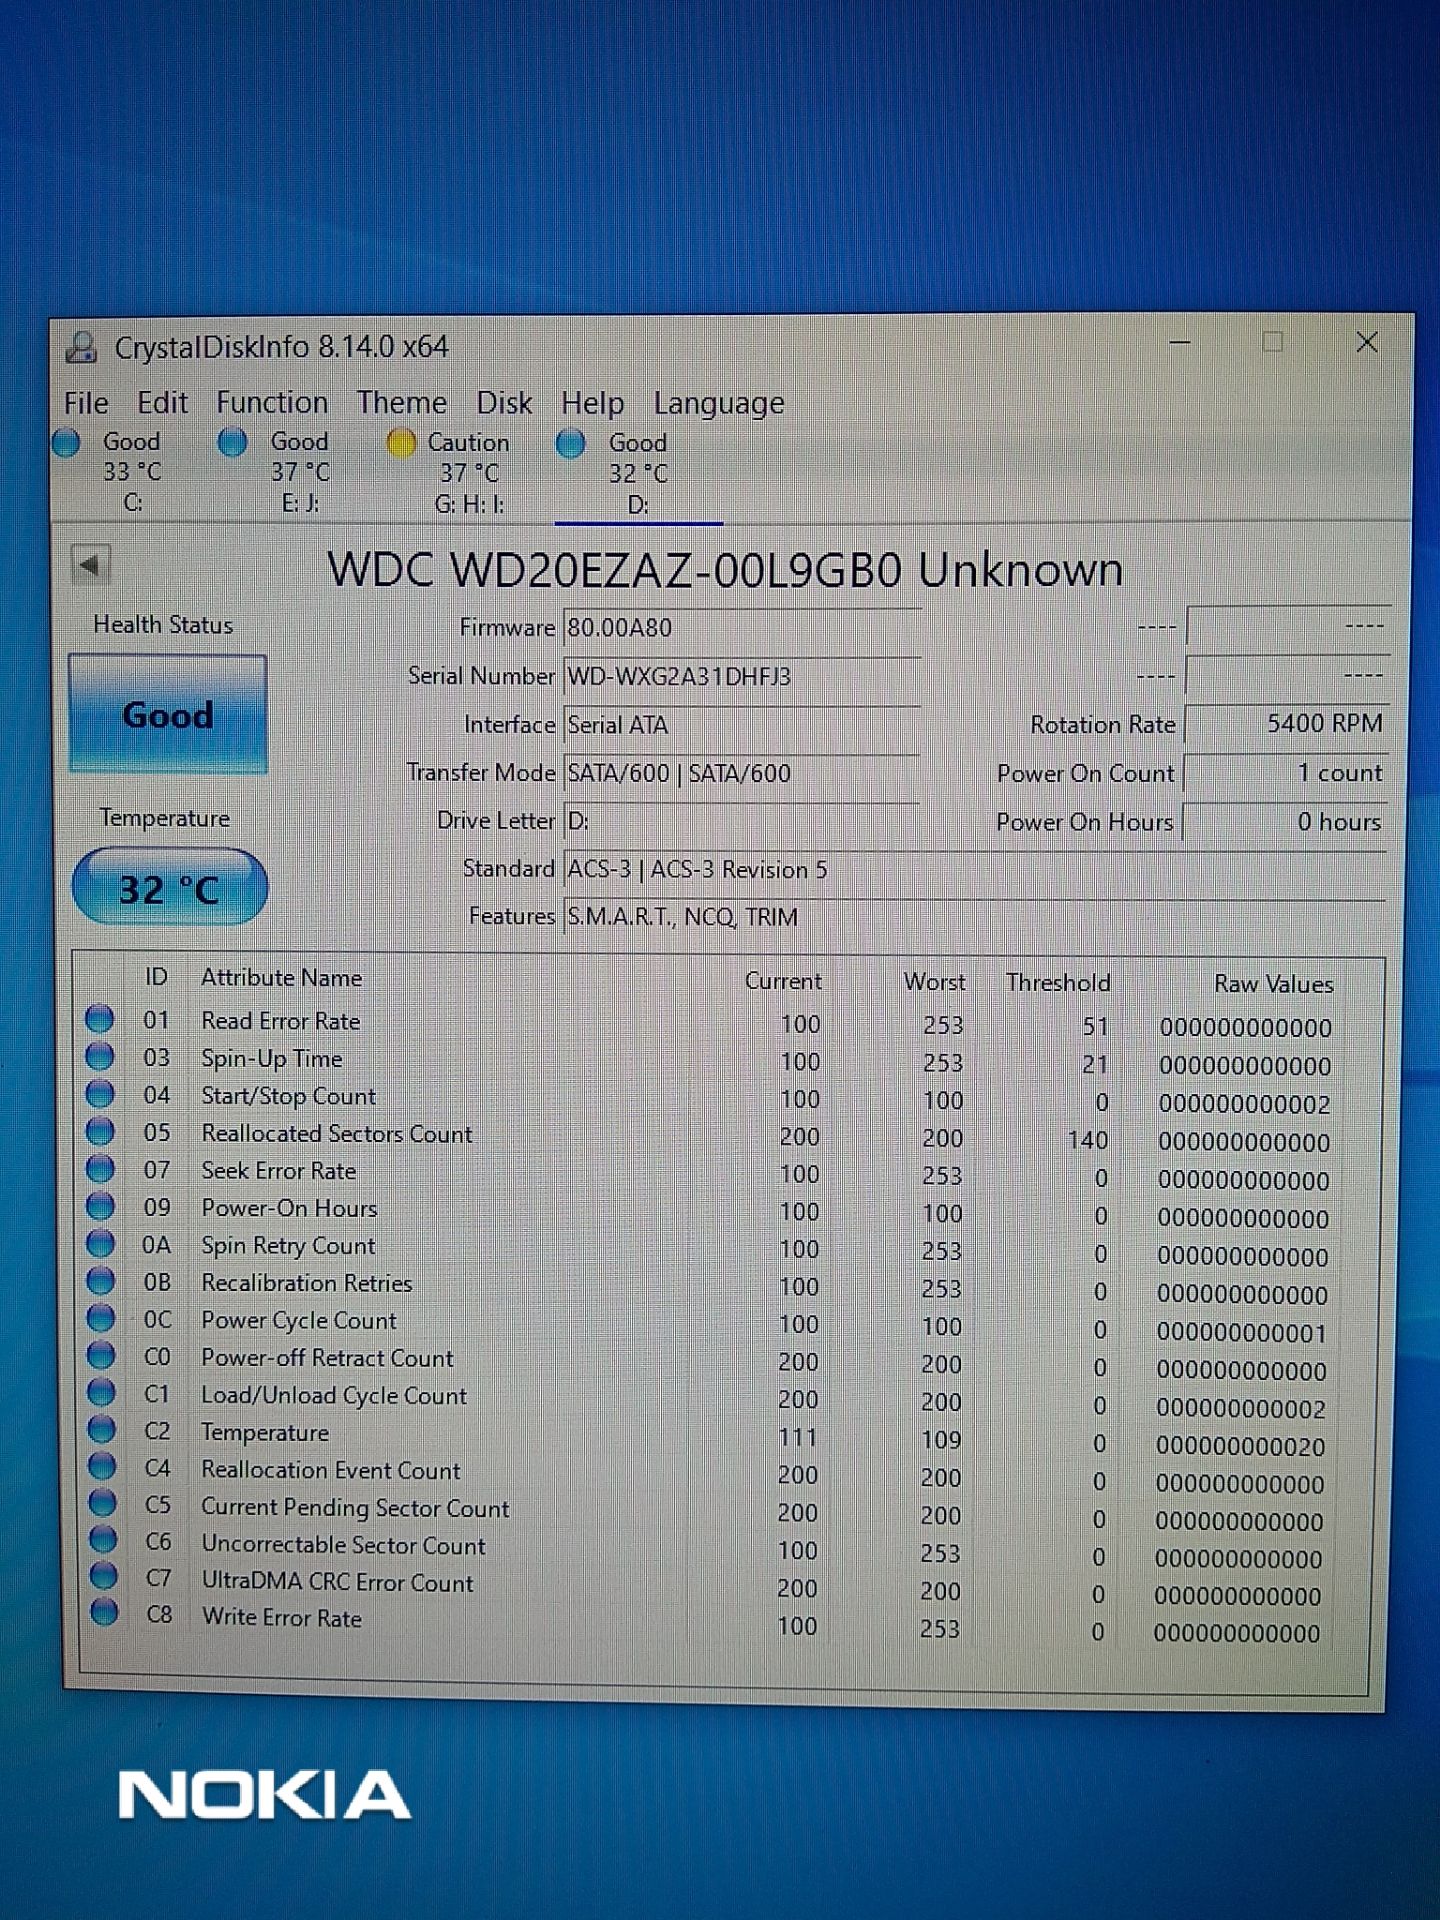Open the Function menu
The width and height of the screenshot is (1440, 1920).
coord(272,403)
